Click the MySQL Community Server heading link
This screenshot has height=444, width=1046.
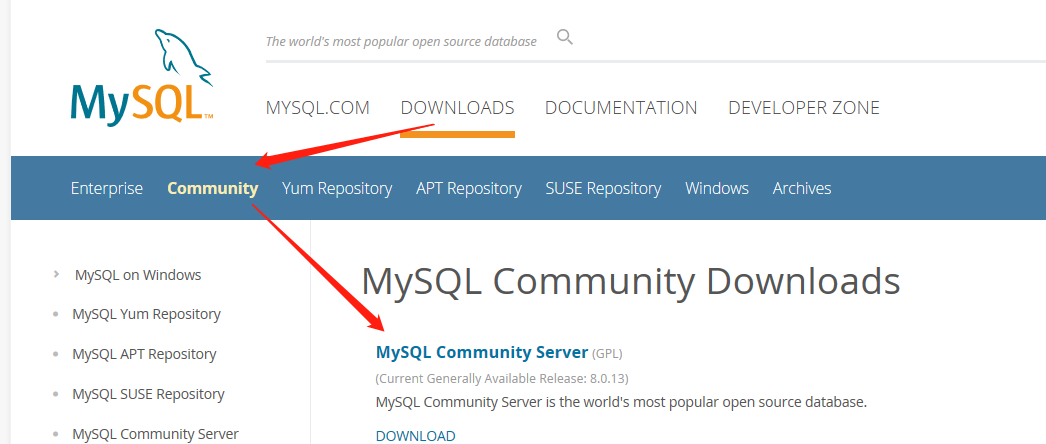pyautogui.click(x=482, y=352)
